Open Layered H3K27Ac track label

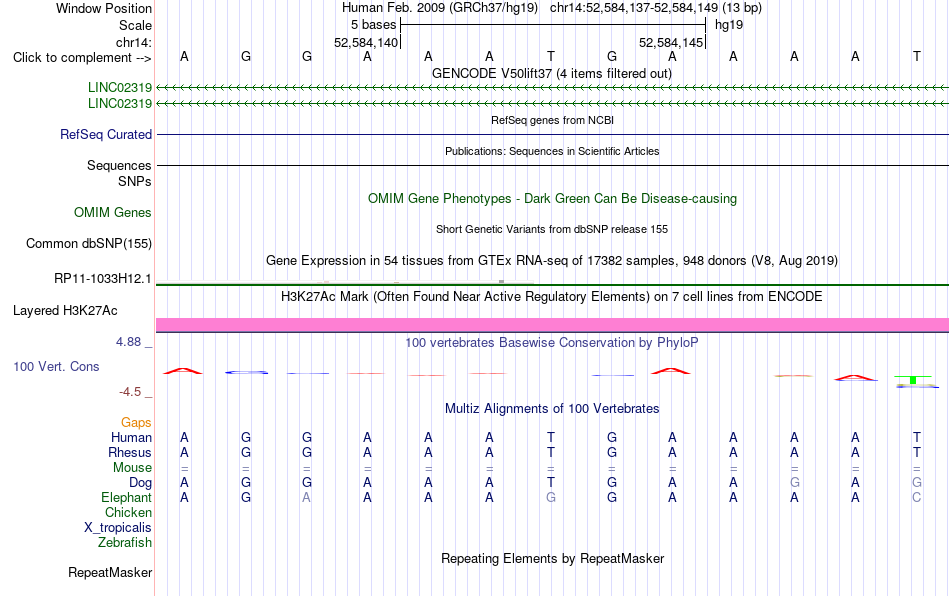tap(65, 311)
